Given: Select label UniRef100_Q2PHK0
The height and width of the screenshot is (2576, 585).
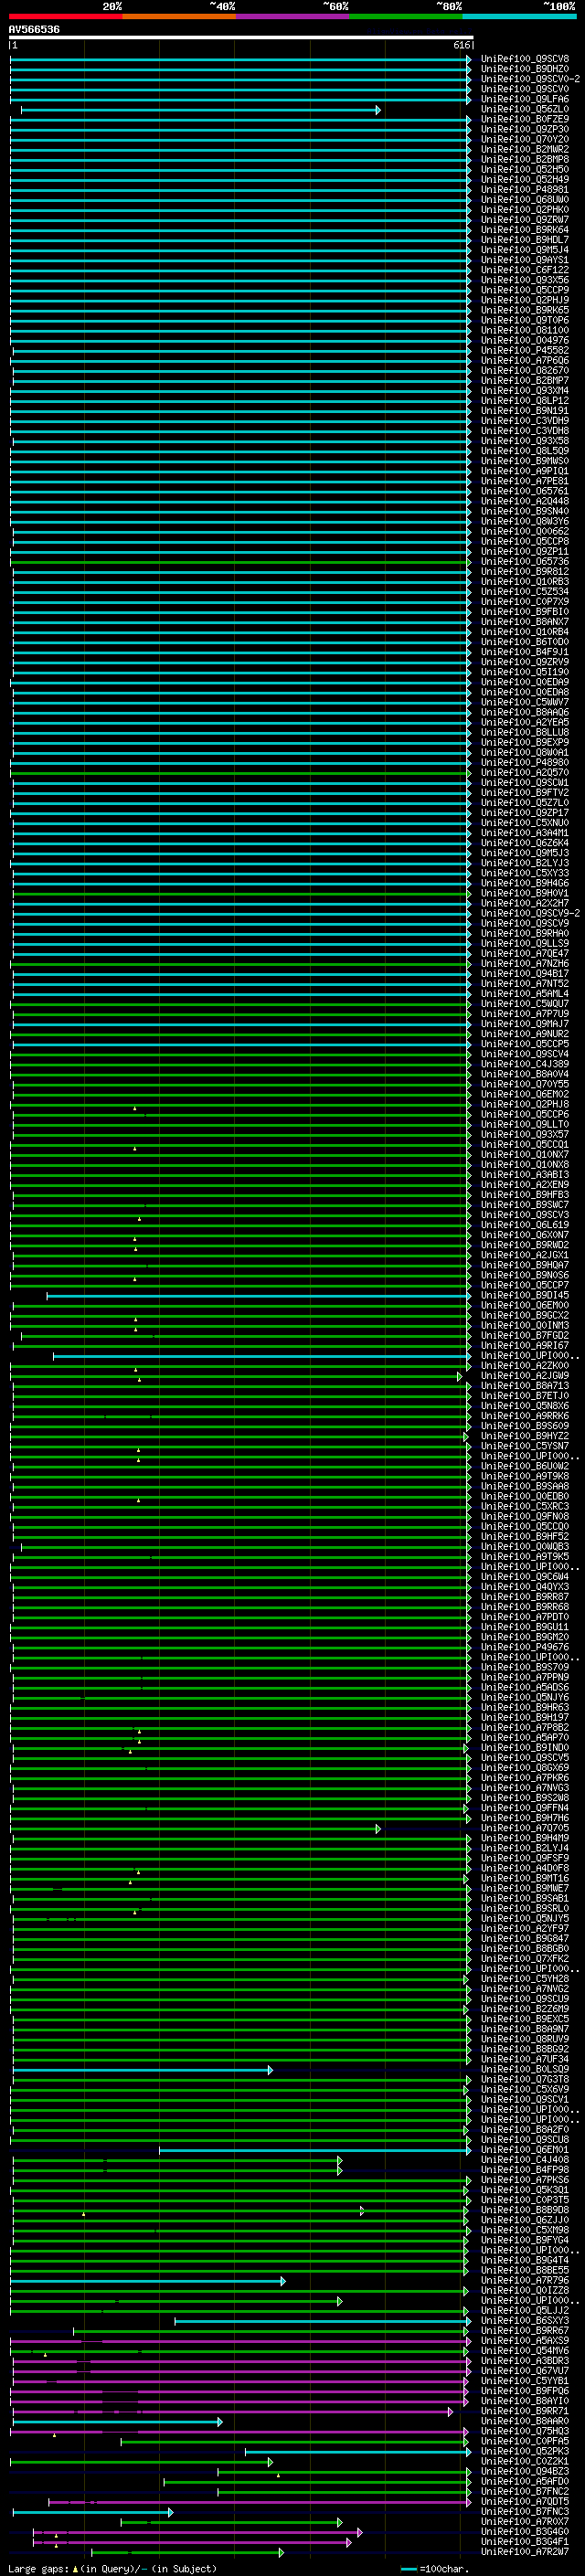Looking at the screenshot, I should tap(525, 209).
